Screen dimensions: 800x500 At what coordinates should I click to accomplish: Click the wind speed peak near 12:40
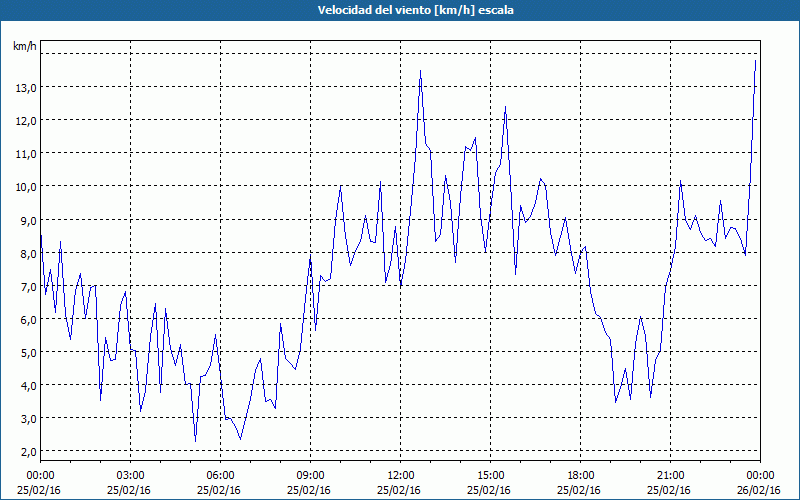coord(420,71)
